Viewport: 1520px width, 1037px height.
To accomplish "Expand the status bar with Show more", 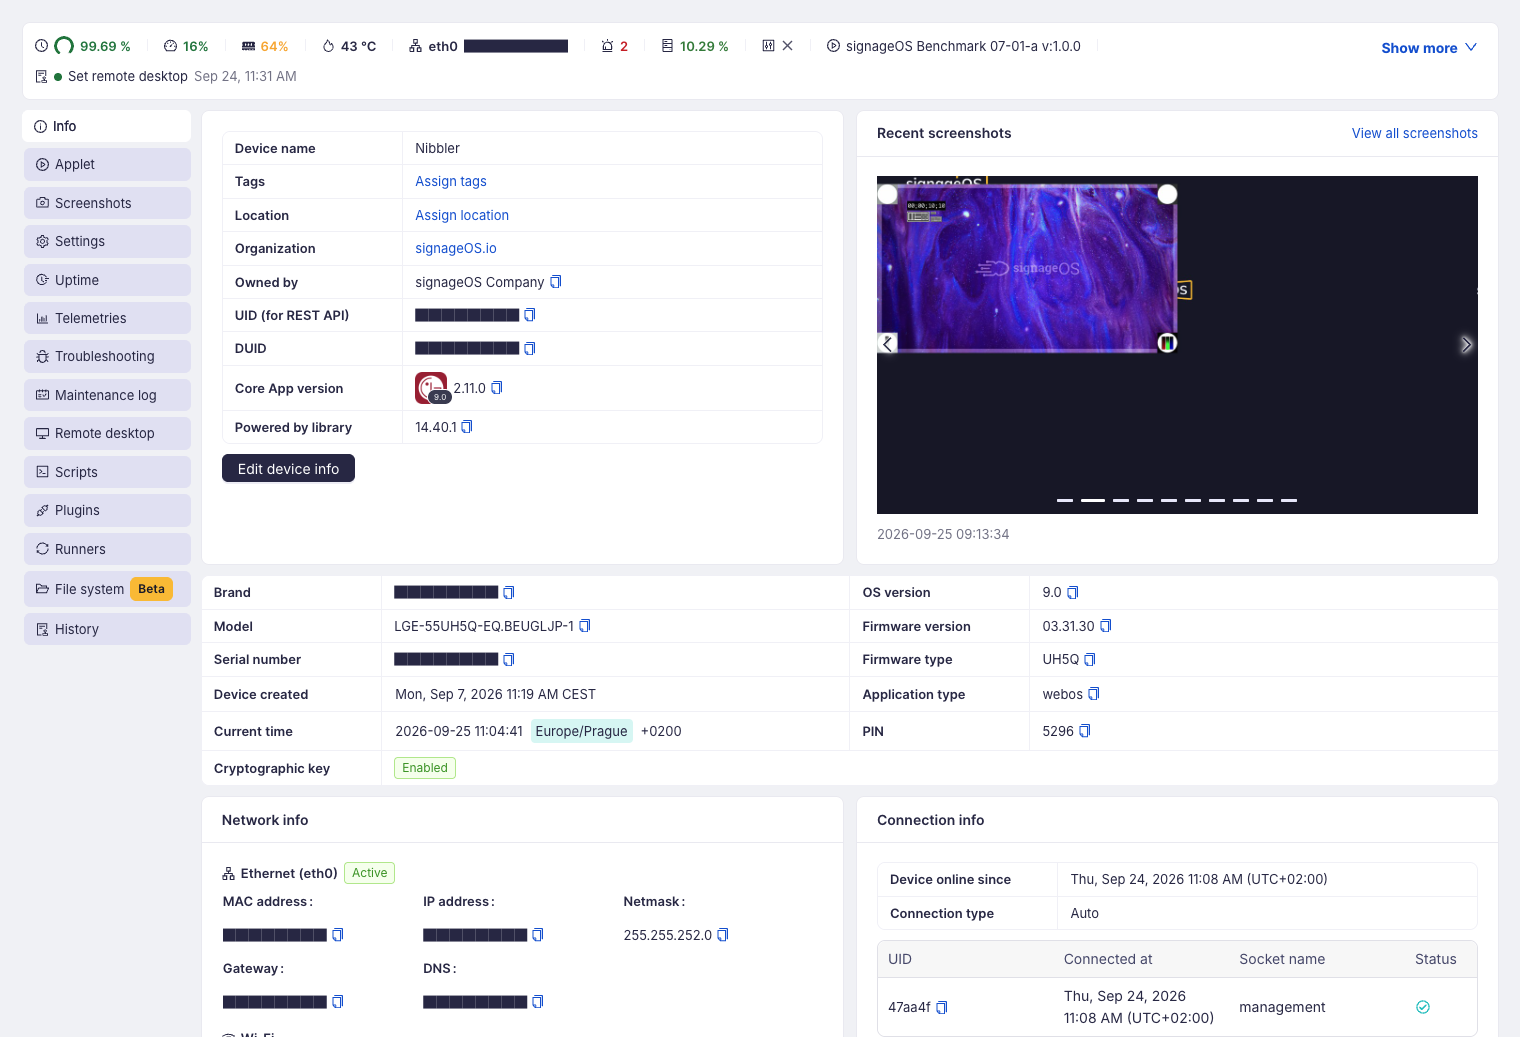I will (1429, 48).
